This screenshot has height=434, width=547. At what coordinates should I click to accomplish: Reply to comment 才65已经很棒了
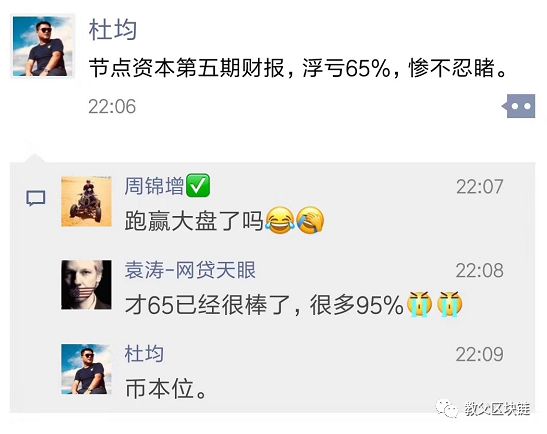point(264,305)
